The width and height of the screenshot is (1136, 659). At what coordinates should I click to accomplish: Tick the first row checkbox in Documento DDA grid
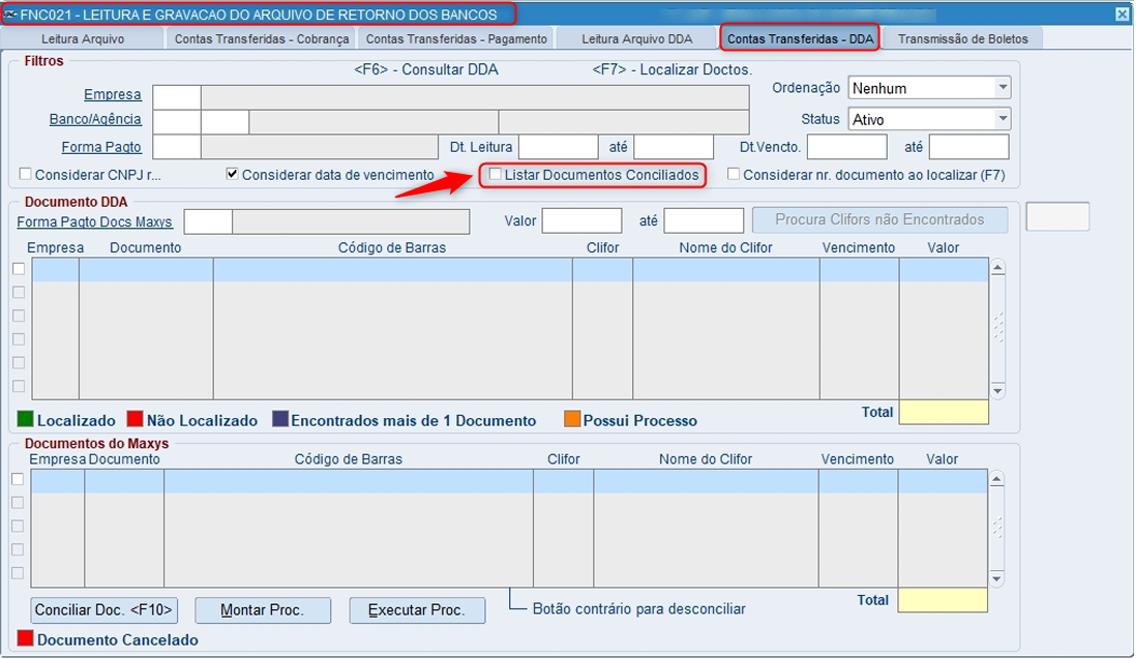19,269
